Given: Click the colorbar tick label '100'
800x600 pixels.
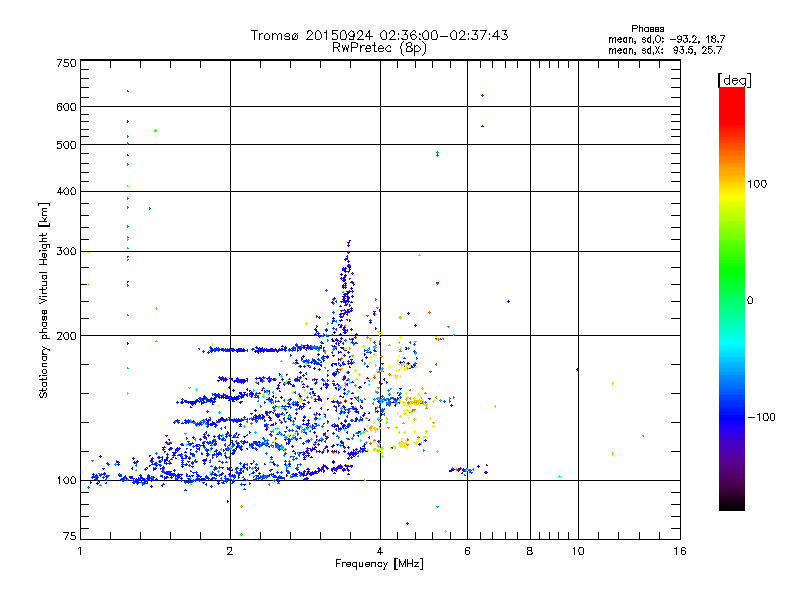Looking at the screenshot, I should tap(757, 184).
